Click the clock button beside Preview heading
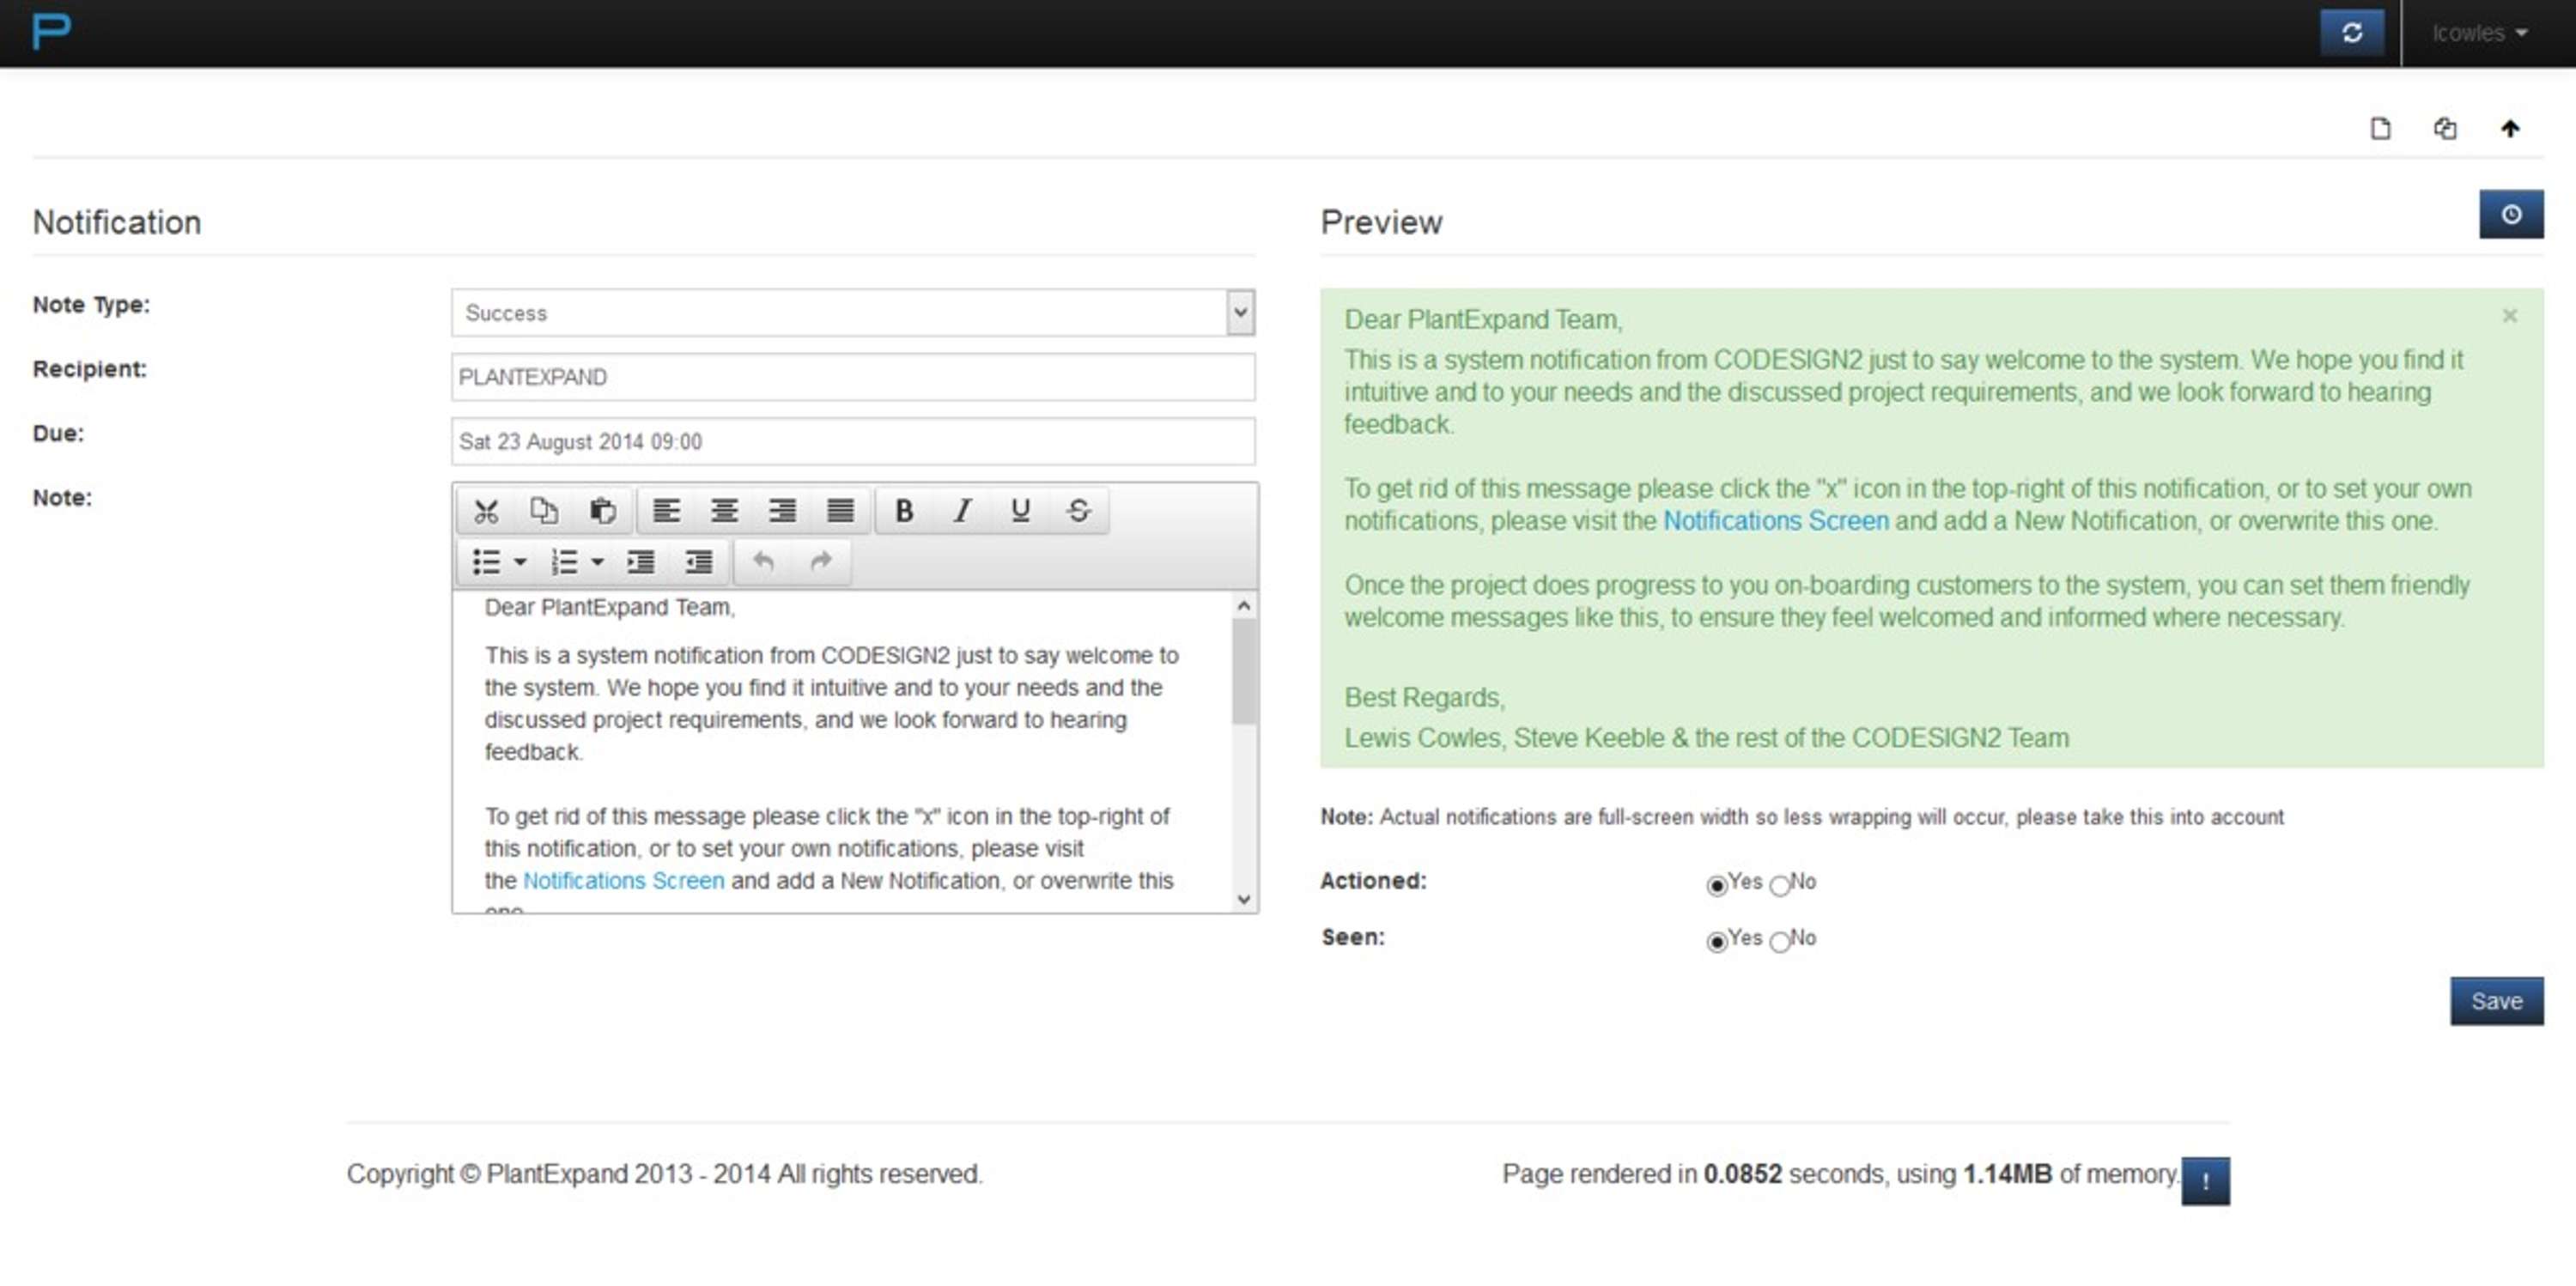The width and height of the screenshot is (2576, 1286). pyautogui.click(x=2511, y=214)
